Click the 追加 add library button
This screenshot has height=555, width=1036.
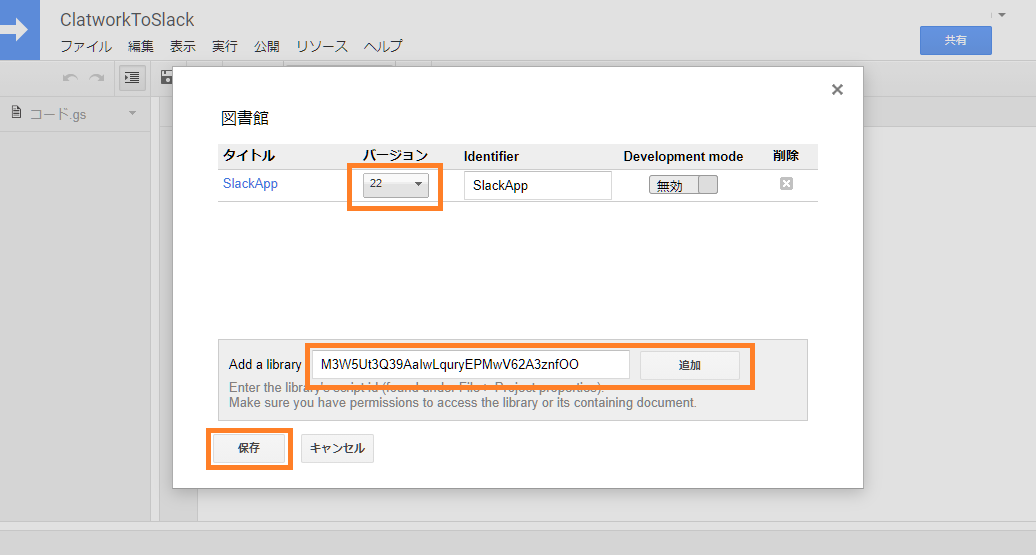click(690, 365)
